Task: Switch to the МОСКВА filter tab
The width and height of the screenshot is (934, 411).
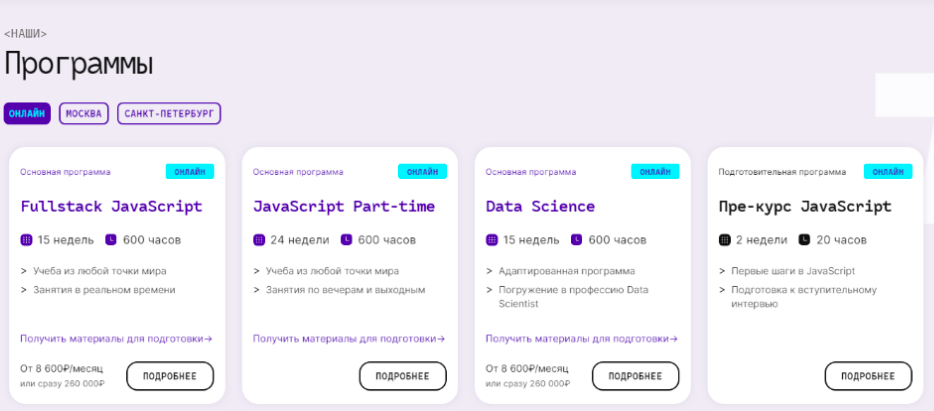Action: 83,114
